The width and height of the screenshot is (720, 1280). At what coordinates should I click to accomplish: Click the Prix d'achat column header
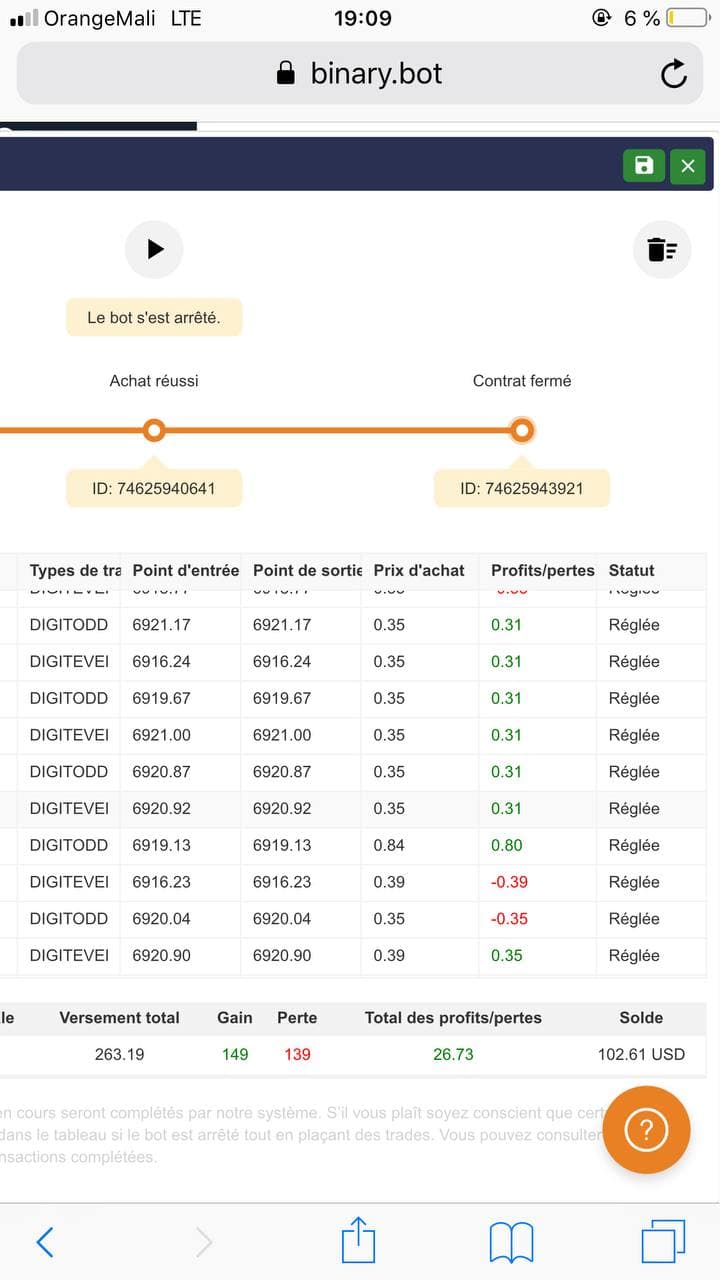(x=419, y=570)
